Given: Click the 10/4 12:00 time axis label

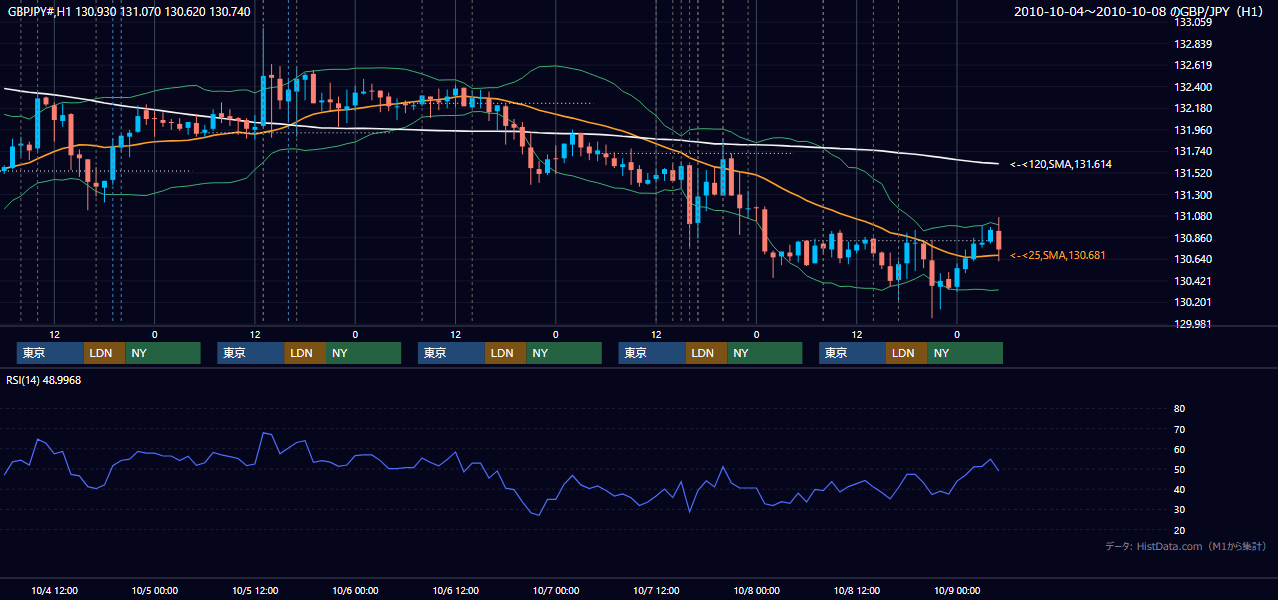Looking at the screenshot, I should pos(55,591).
